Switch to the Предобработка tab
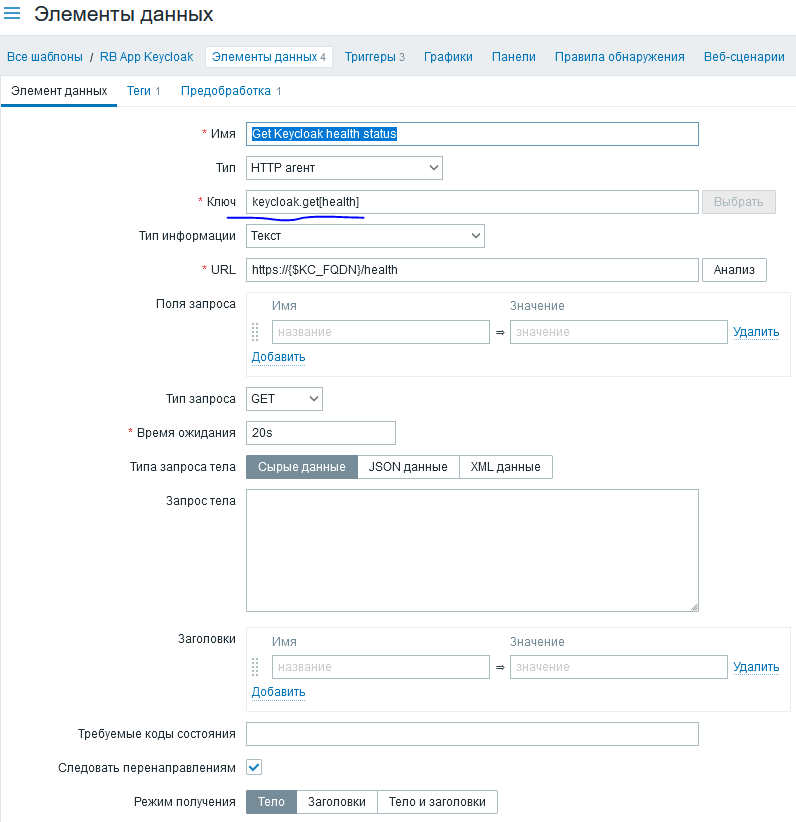This screenshot has width=796, height=822. click(230, 91)
